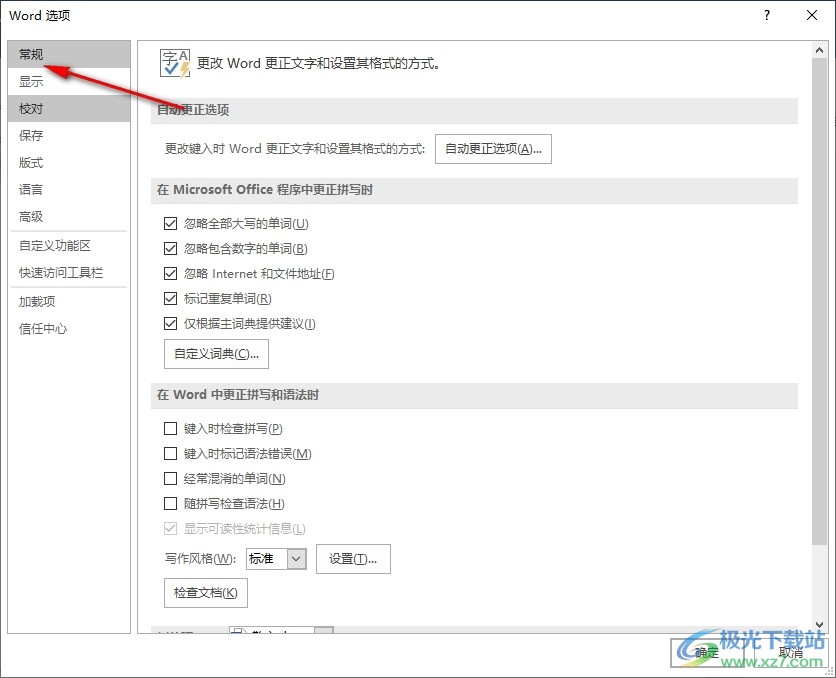Toggle 仅根据主词典提供建议 checkbox
This screenshot has height=678, width=836.
tap(171, 324)
